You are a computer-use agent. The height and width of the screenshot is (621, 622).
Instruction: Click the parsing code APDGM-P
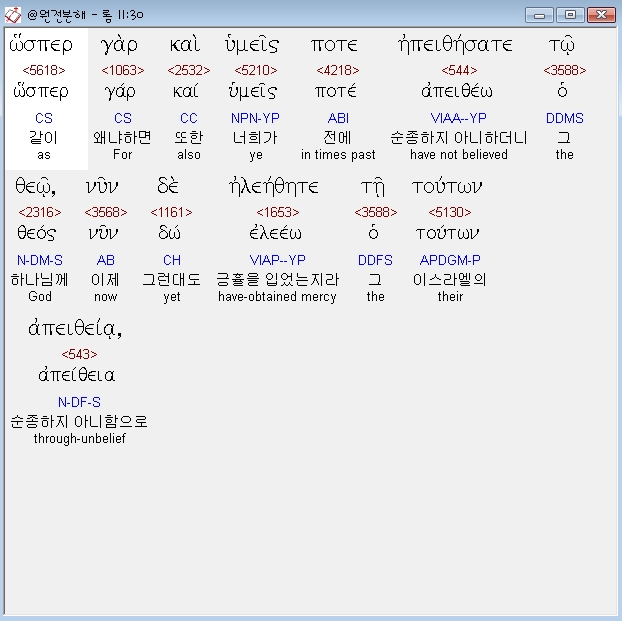(450, 260)
